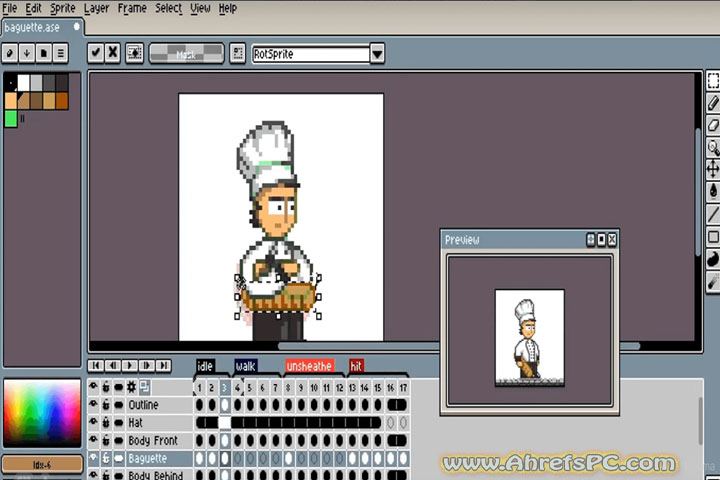Open the Layer menu

coord(96,8)
